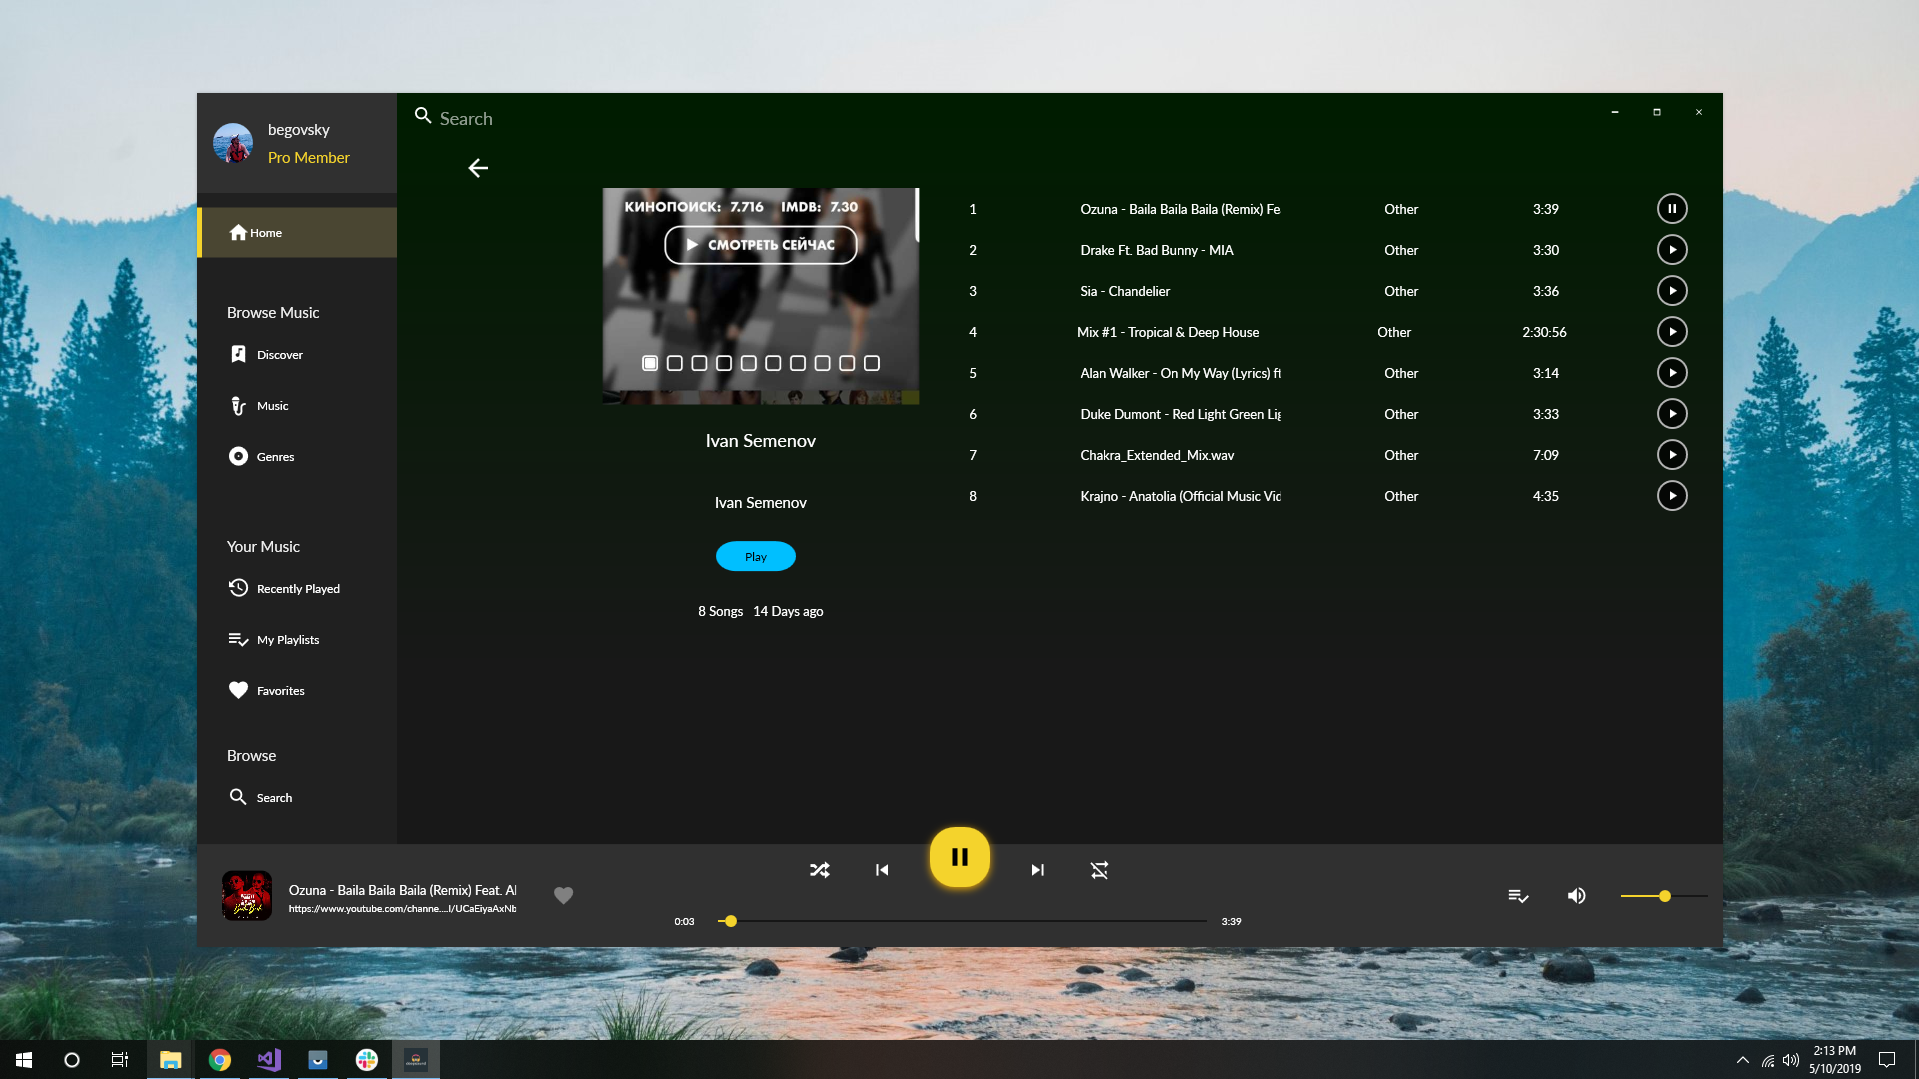Mute audio via the speaker icon
Image resolution: width=1919 pixels, height=1079 pixels.
[x=1576, y=895]
